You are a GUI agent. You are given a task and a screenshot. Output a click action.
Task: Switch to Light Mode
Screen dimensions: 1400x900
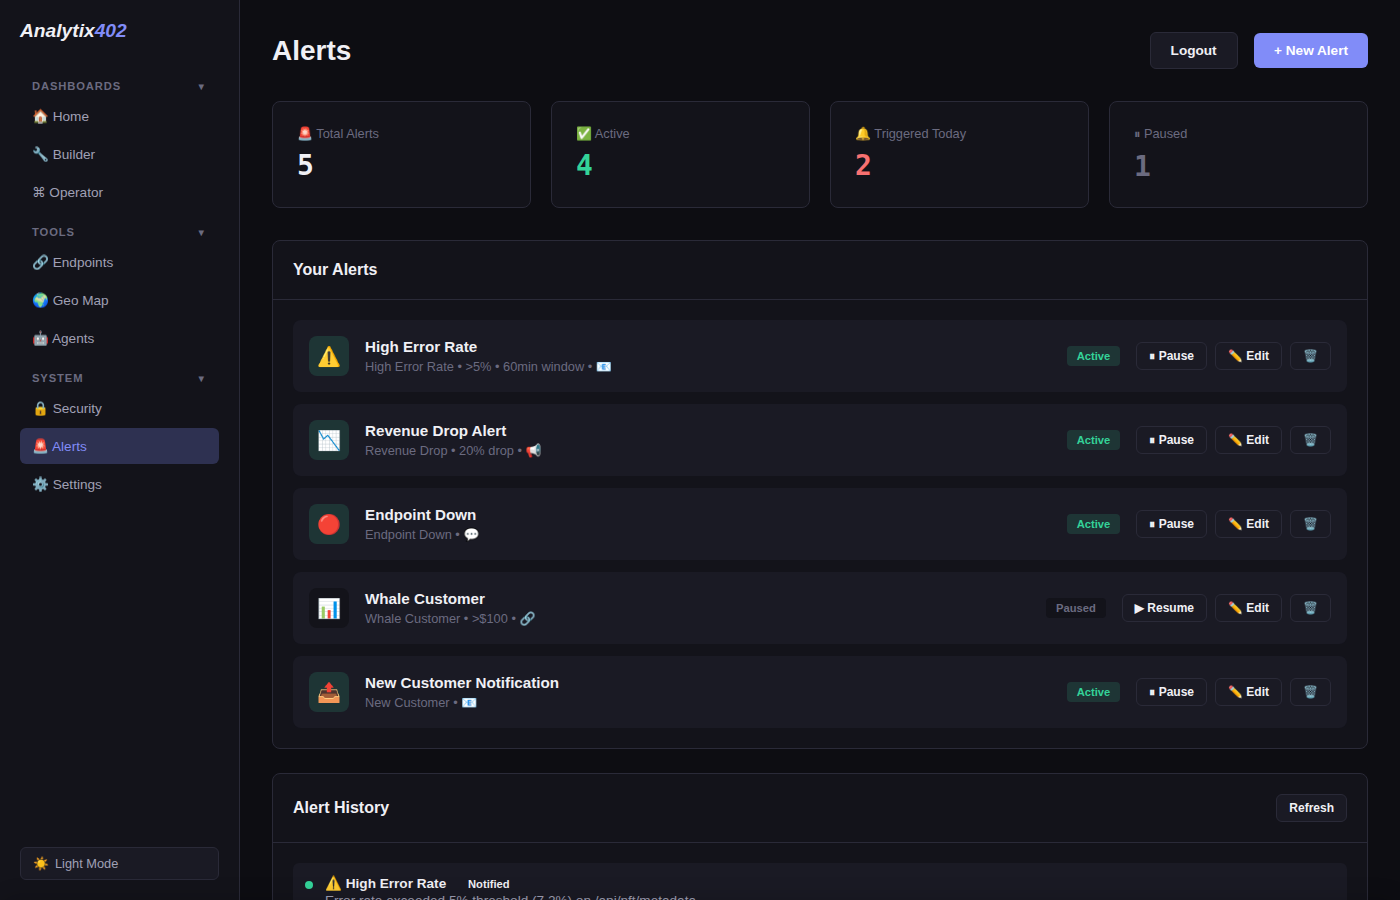coord(118,863)
